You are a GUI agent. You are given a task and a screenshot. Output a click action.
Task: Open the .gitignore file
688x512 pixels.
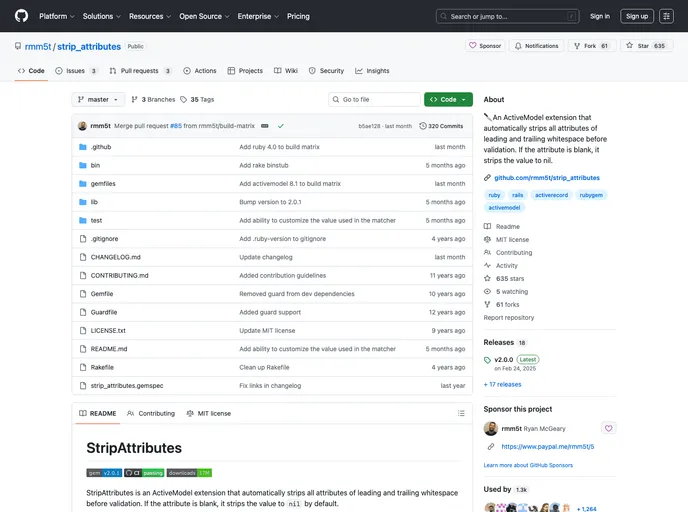[104, 239]
